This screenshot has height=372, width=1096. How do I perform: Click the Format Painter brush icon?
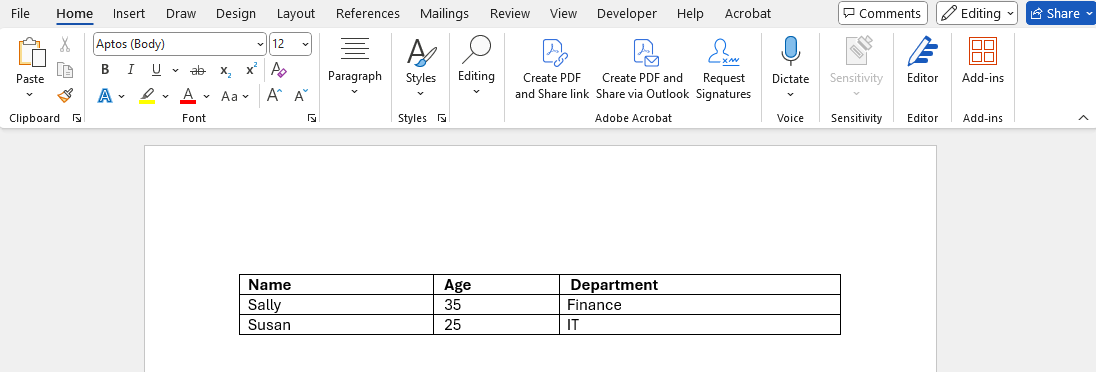pyautogui.click(x=65, y=95)
